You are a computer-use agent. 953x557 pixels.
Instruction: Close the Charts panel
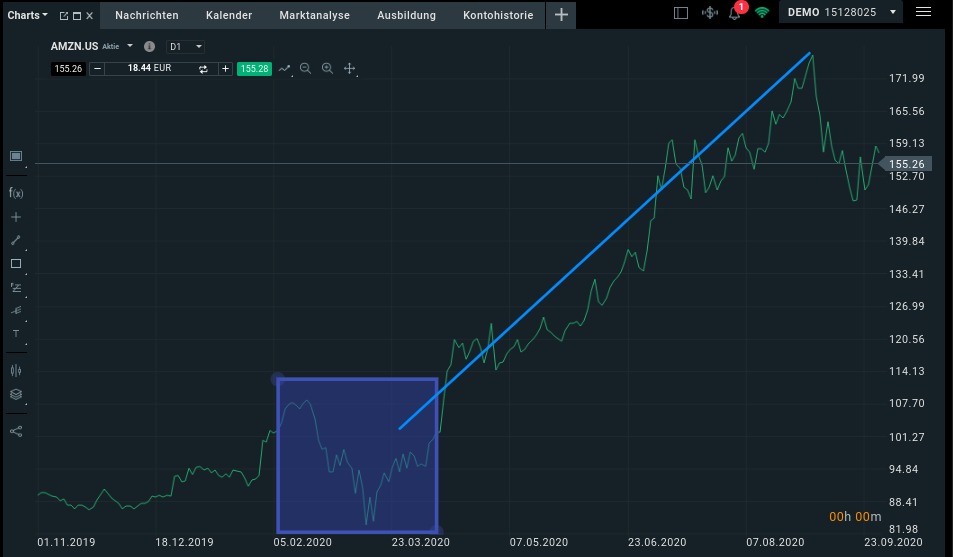89,16
